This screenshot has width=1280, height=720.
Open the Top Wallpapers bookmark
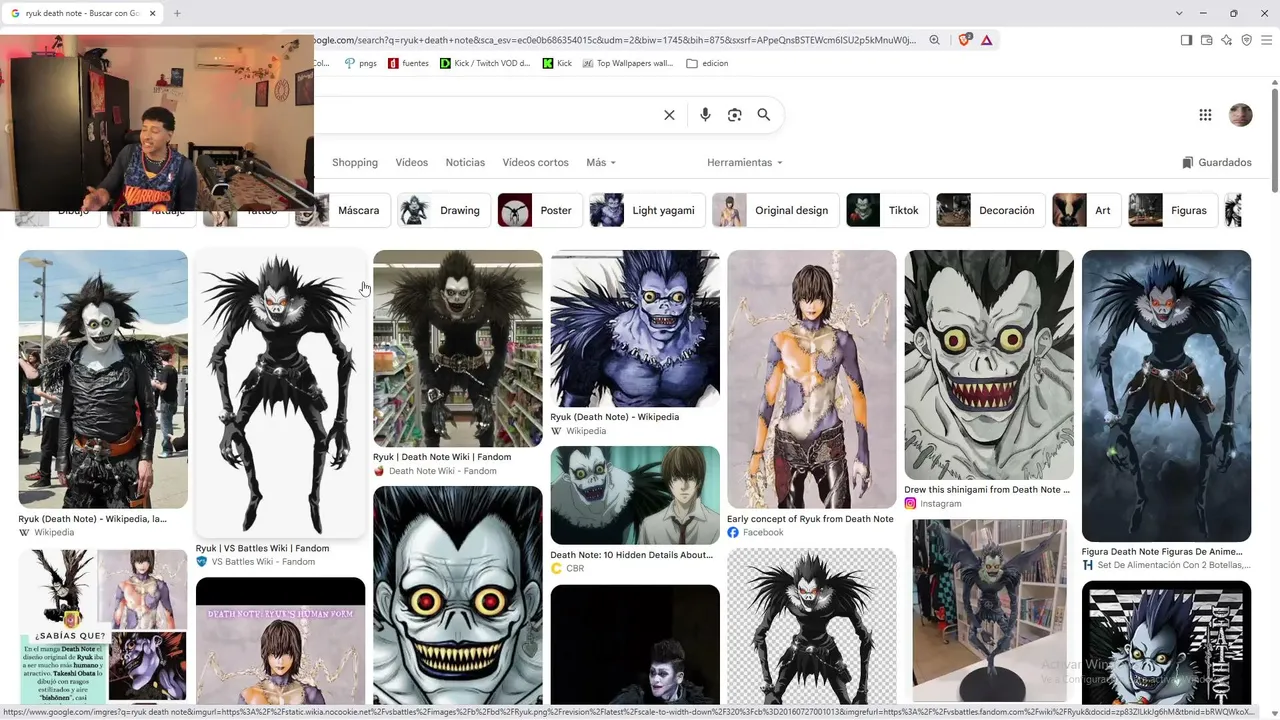(629, 63)
